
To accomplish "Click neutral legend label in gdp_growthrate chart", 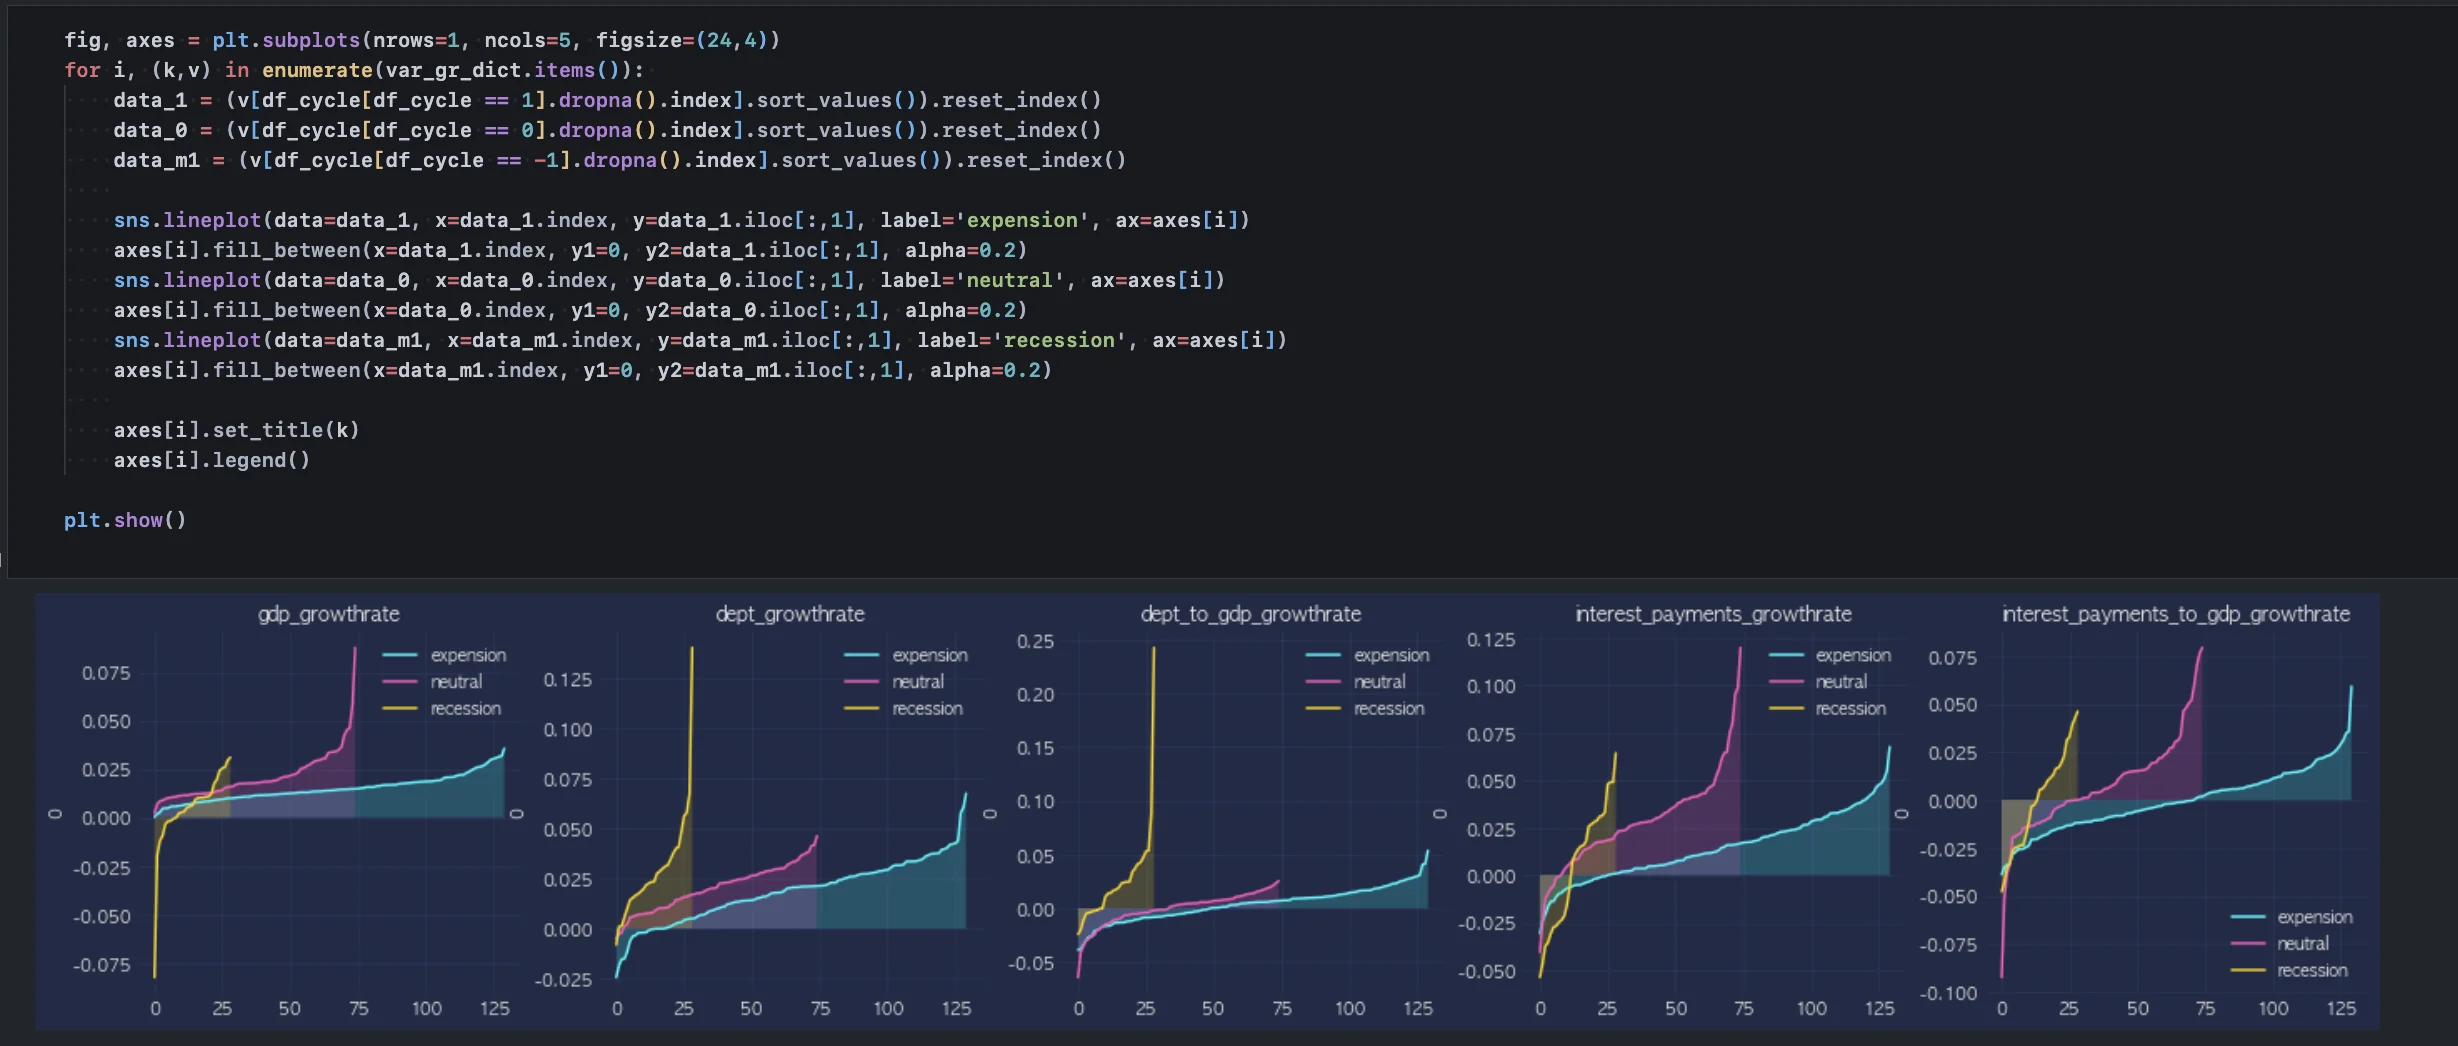I will click(x=456, y=682).
